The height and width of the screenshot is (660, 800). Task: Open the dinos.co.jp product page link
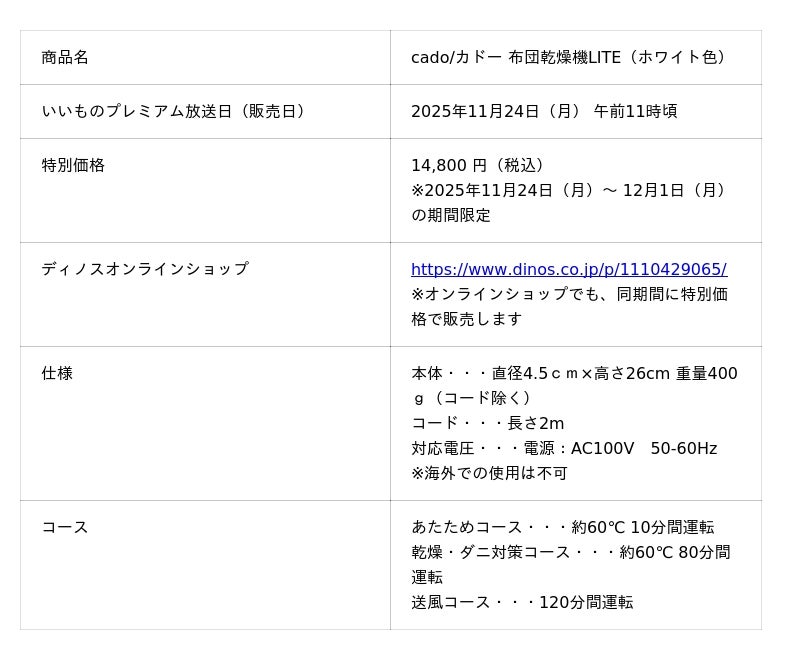(568, 269)
